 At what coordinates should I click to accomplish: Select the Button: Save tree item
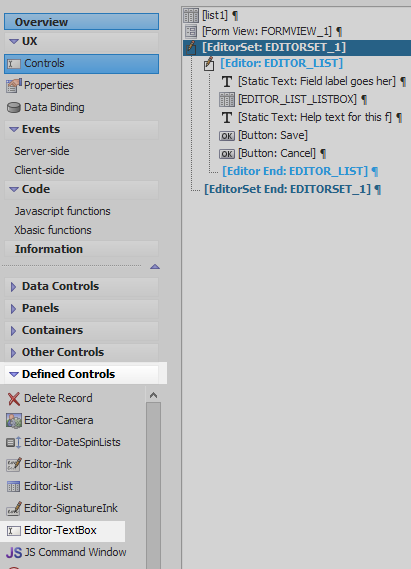(273, 135)
